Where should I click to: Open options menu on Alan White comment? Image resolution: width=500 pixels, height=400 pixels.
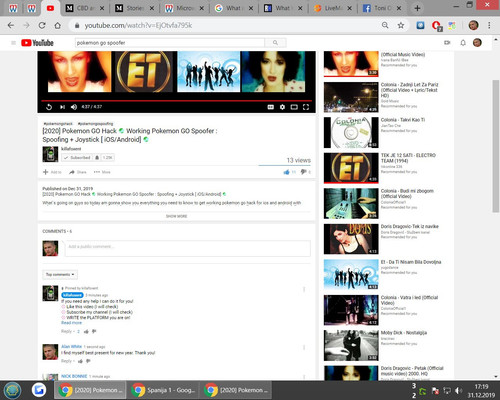[304, 348]
